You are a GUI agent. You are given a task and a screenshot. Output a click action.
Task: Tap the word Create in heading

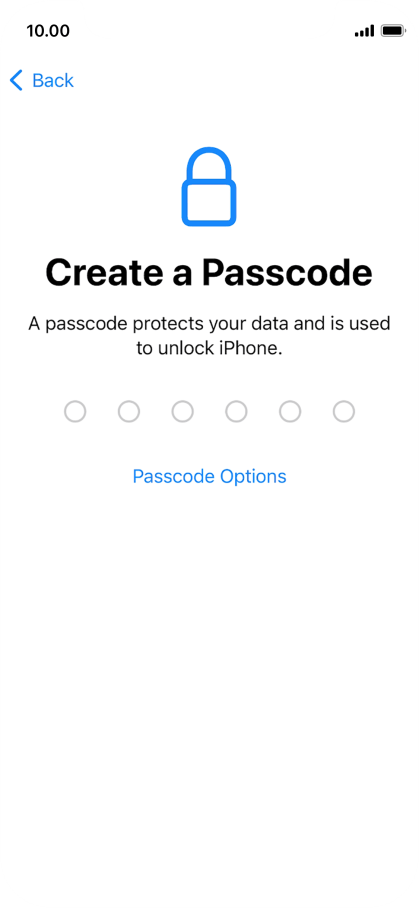pos(103,272)
